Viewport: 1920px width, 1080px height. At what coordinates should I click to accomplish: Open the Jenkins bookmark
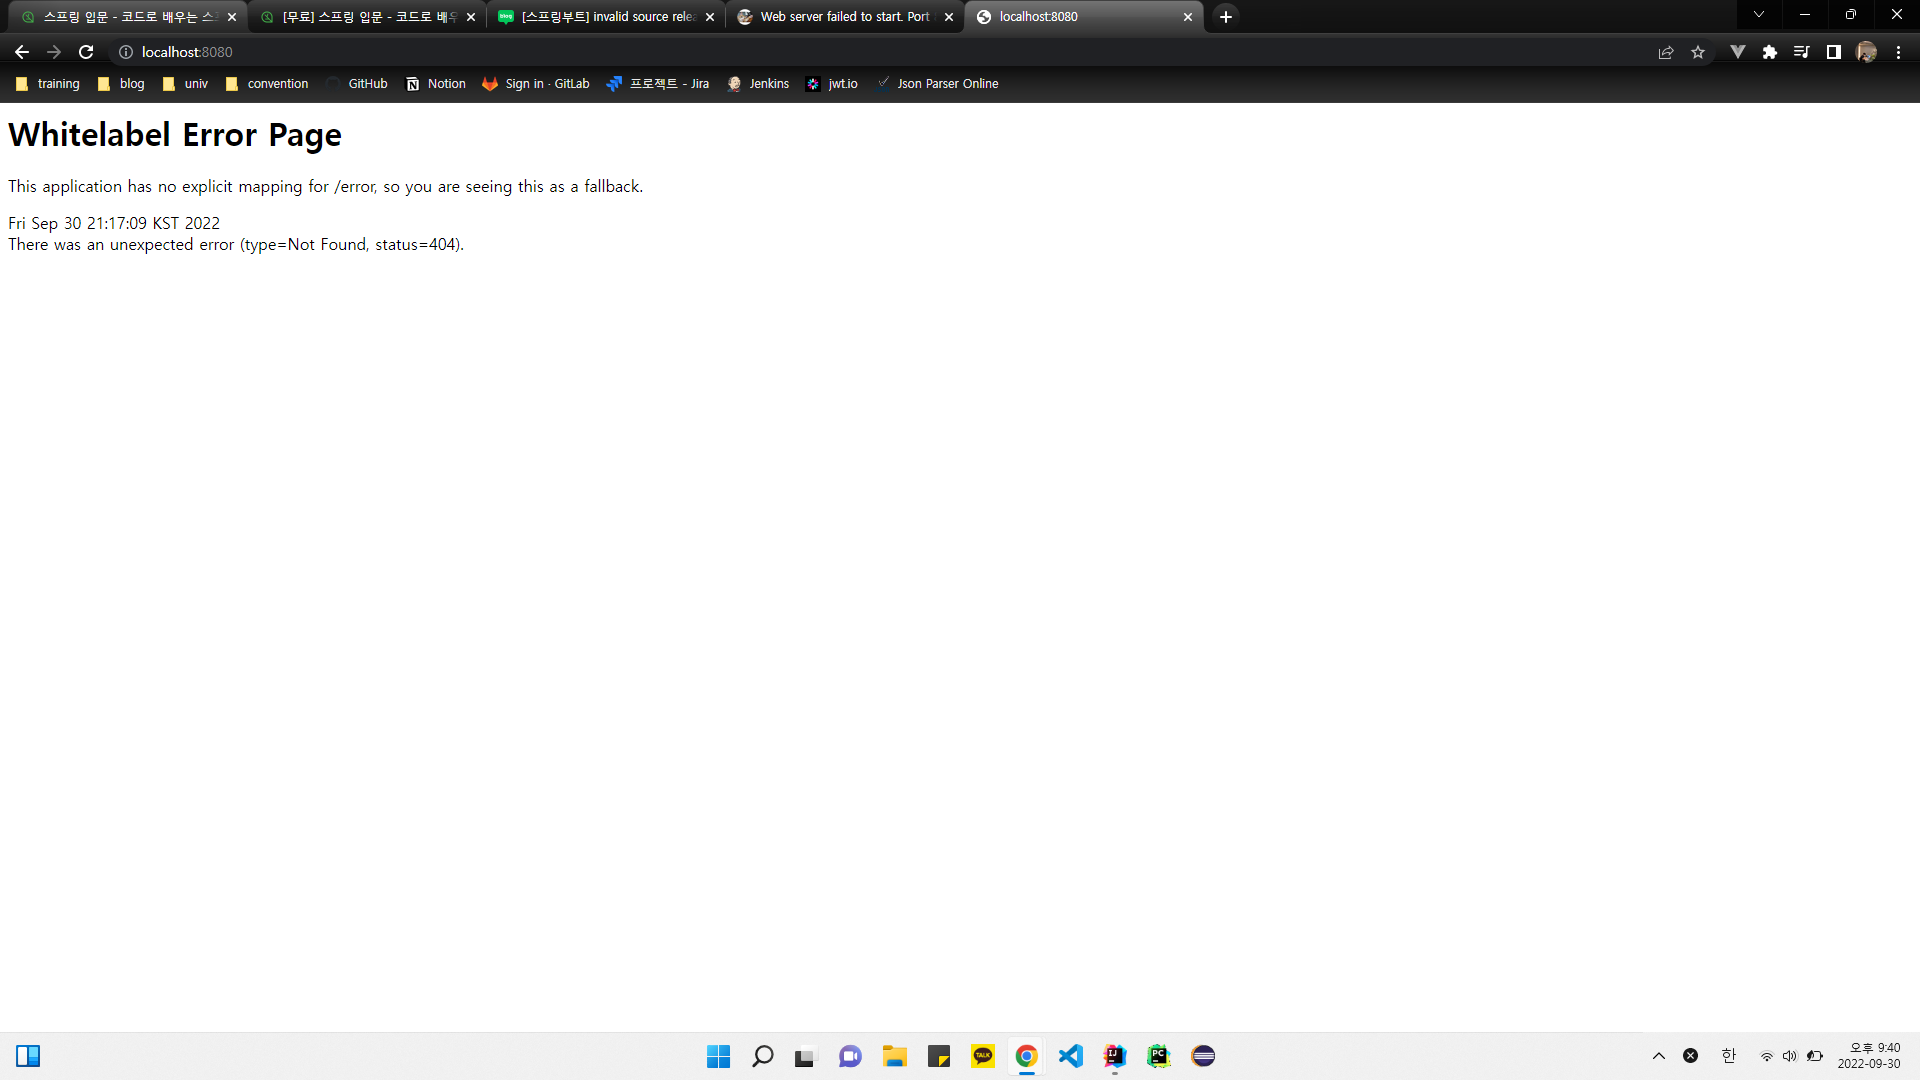point(758,84)
